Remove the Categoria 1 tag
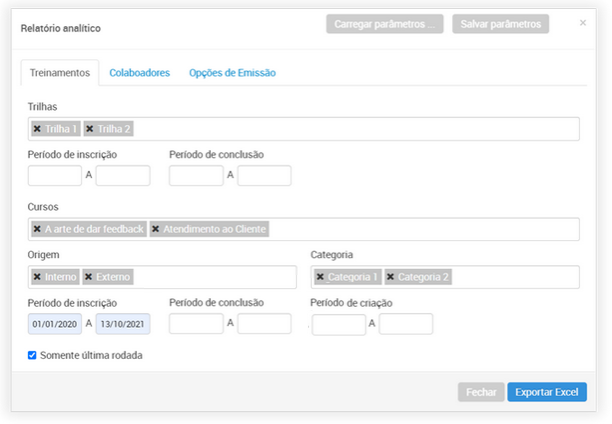This screenshot has width=612, height=424. pos(320,277)
